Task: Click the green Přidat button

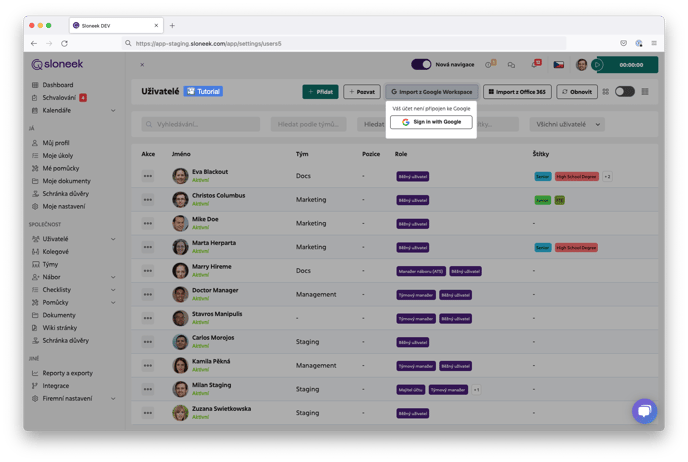Action: (320, 92)
